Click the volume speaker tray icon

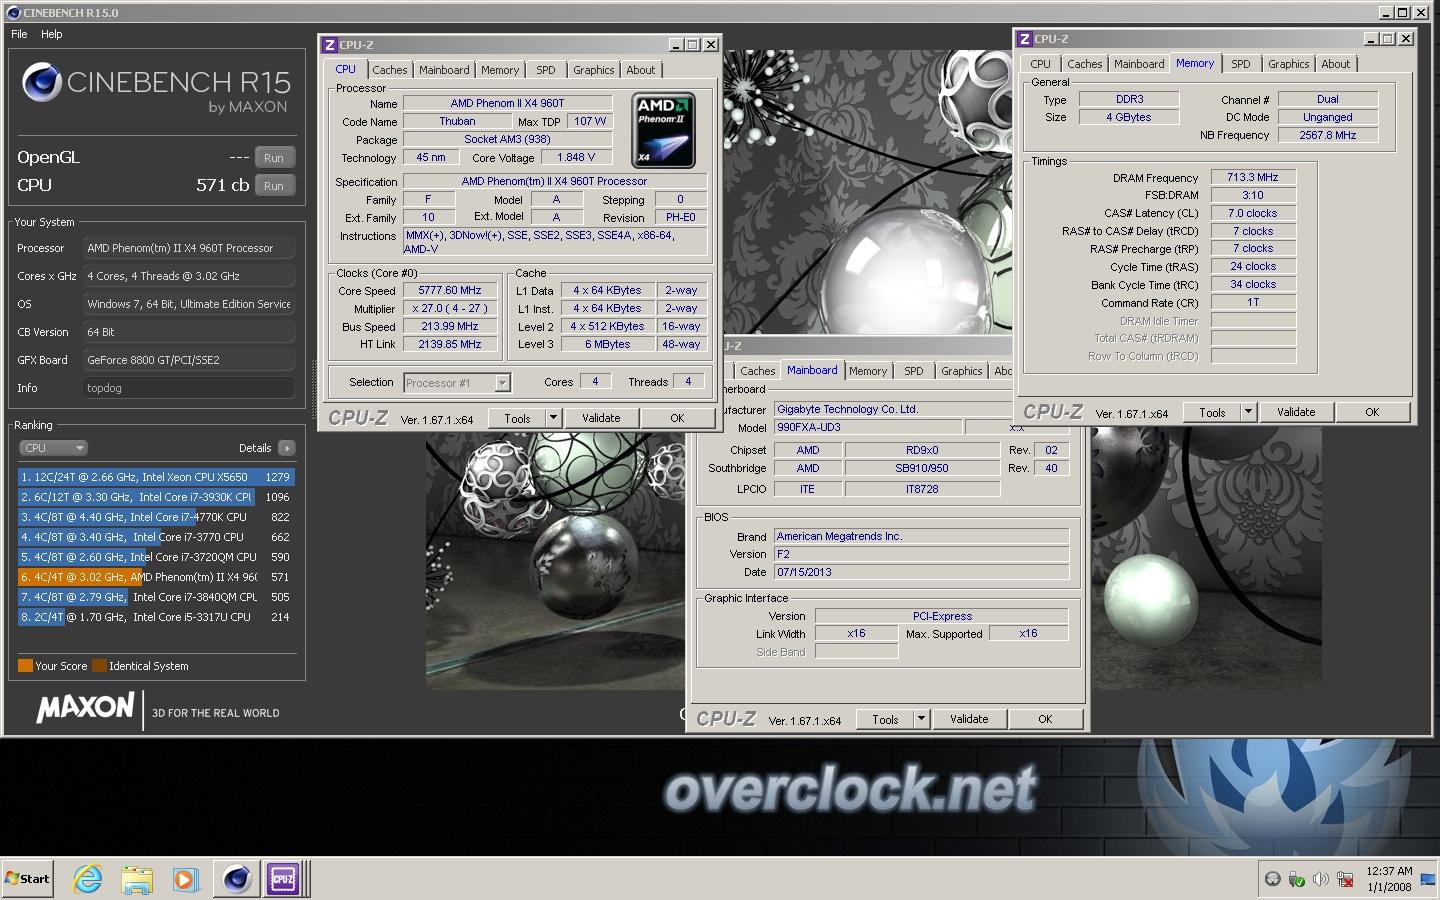point(1320,879)
